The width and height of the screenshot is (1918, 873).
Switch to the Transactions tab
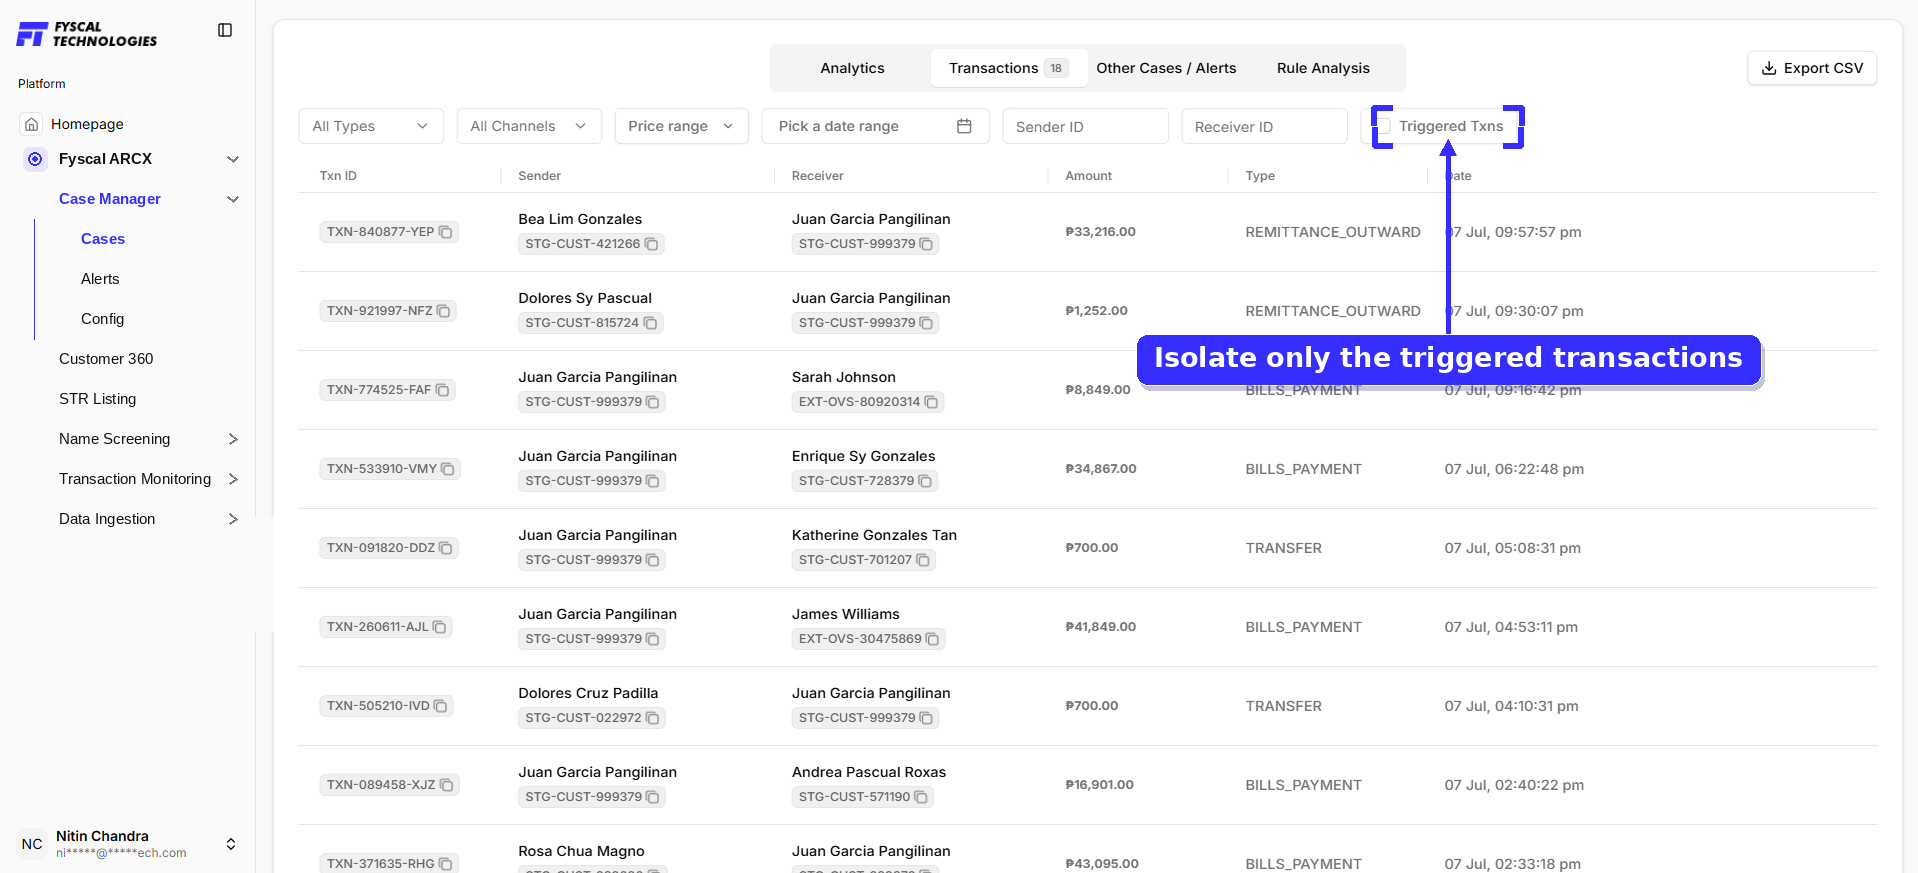1008,68
